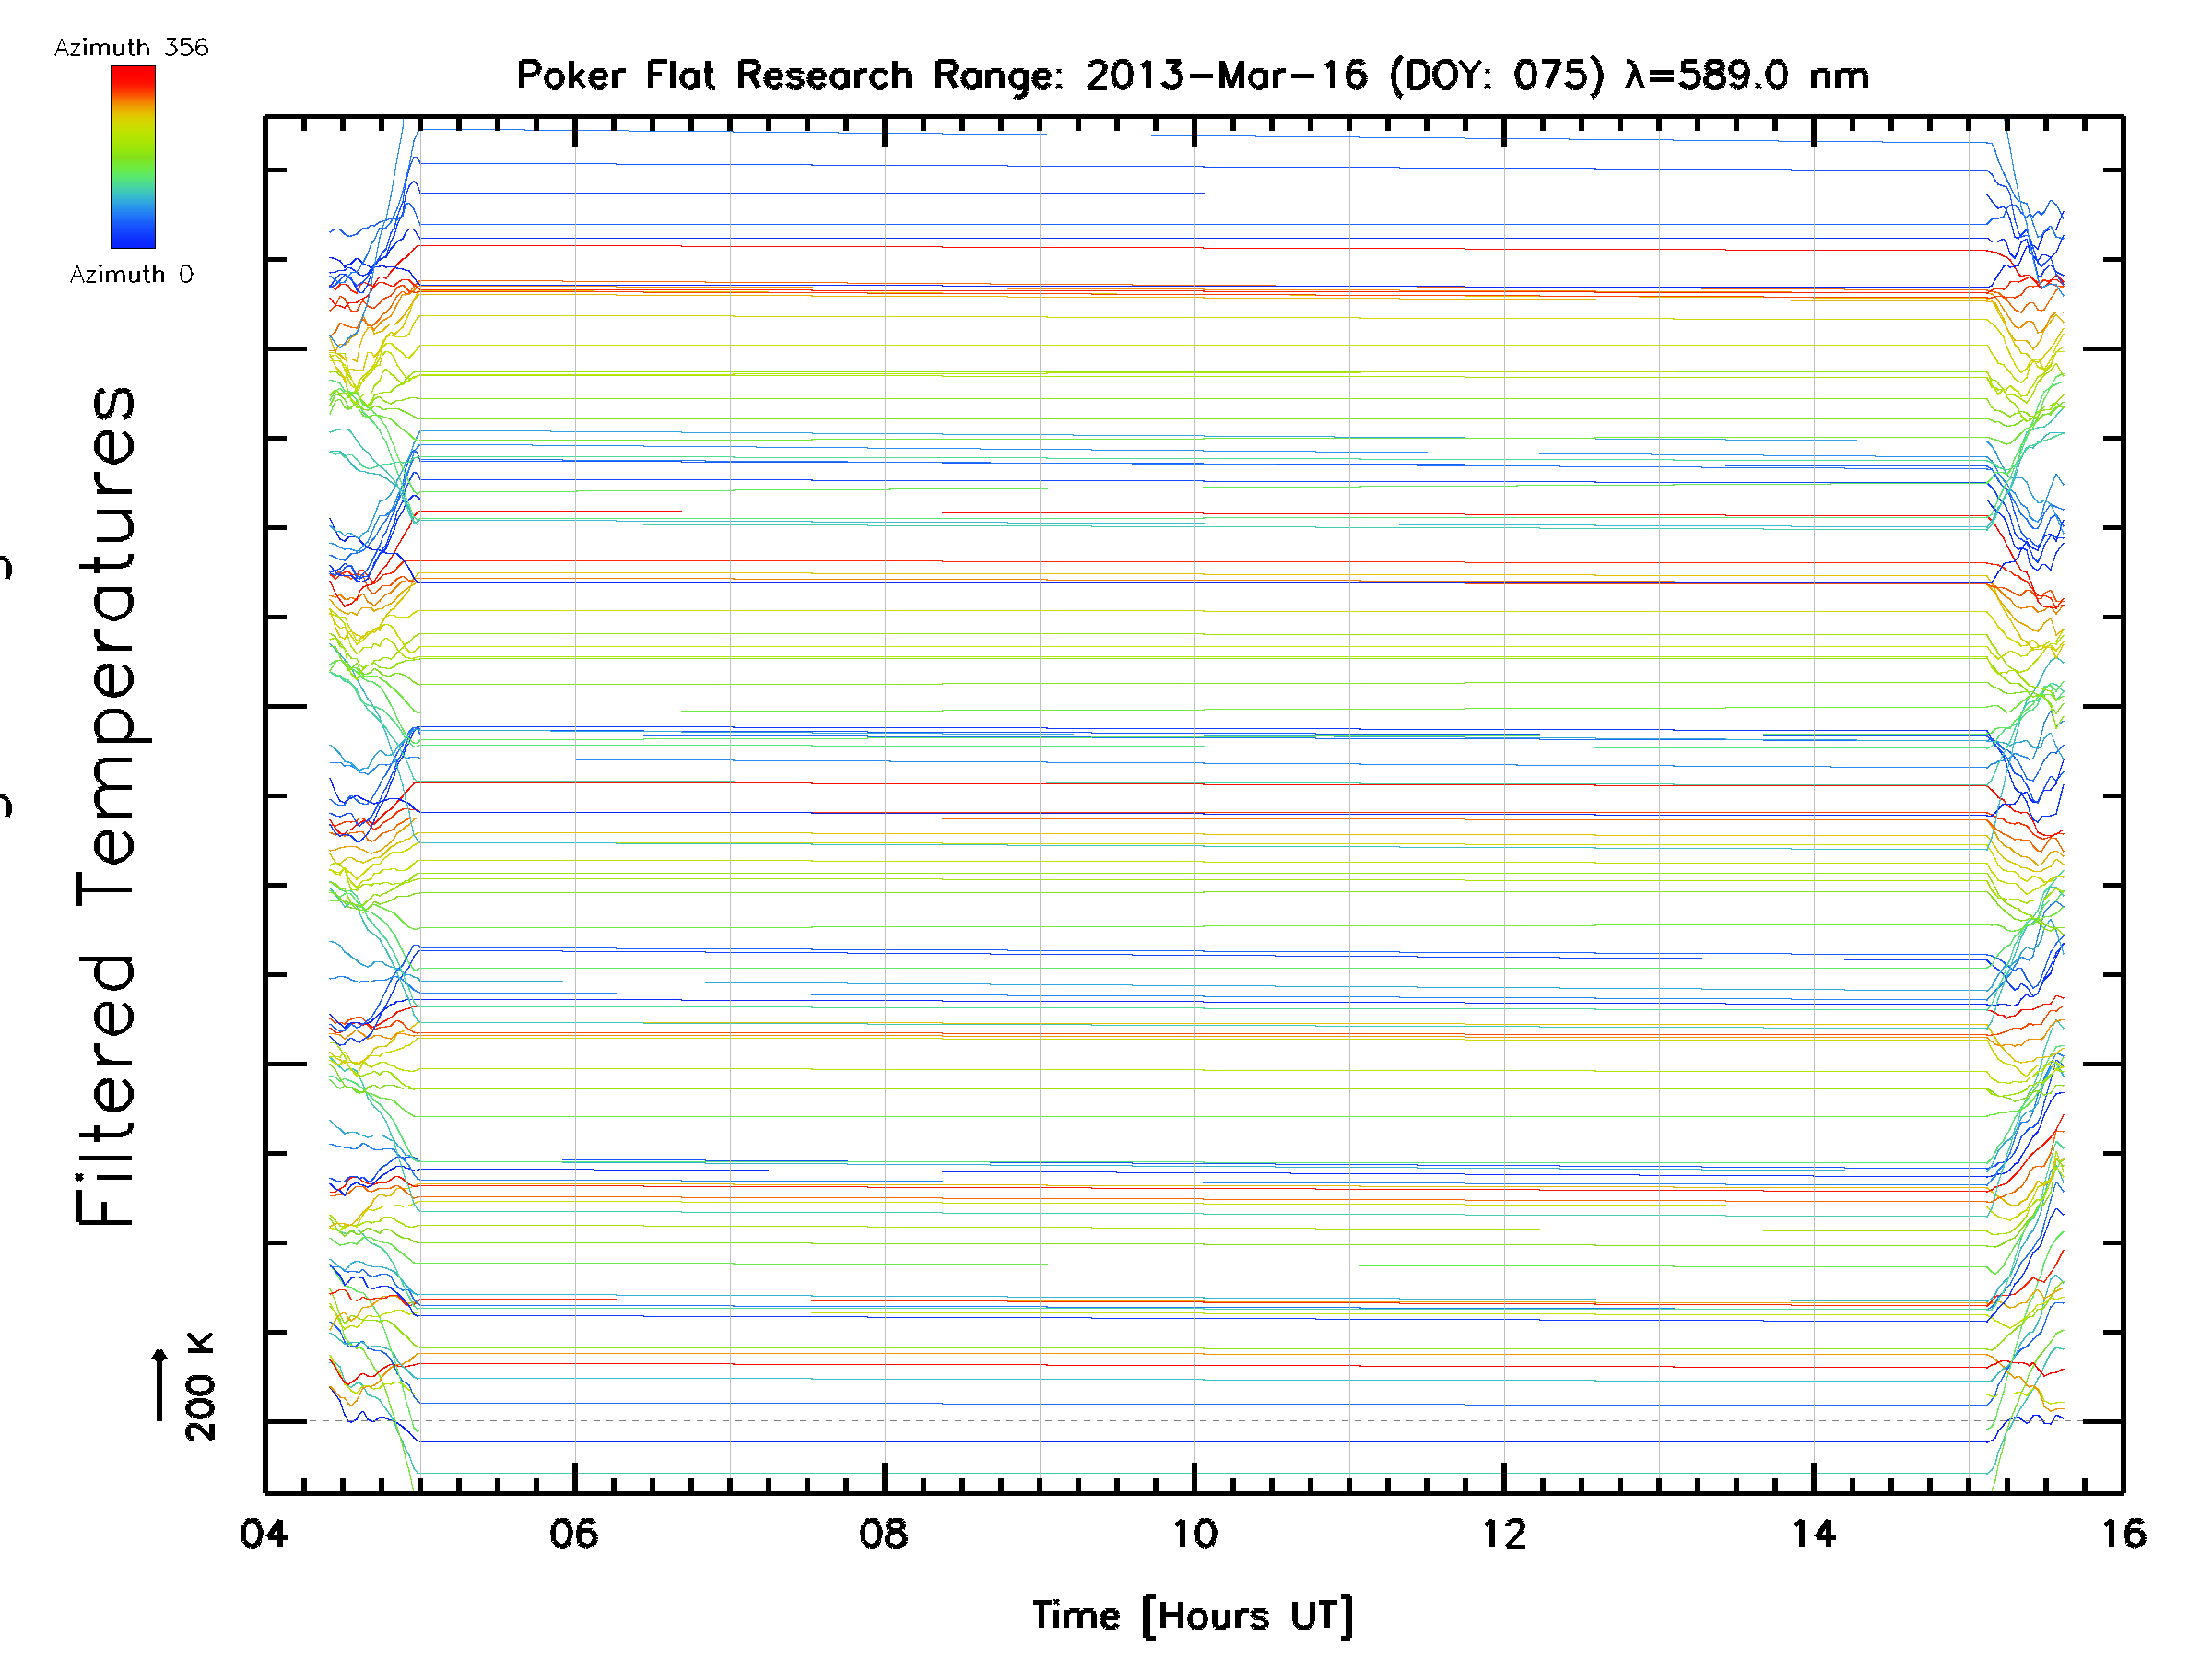The width and height of the screenshot is (2212, 1659).
Task: Click the 10 hour tick label
Action: pyautogui.click(x=1194, y=1534)
